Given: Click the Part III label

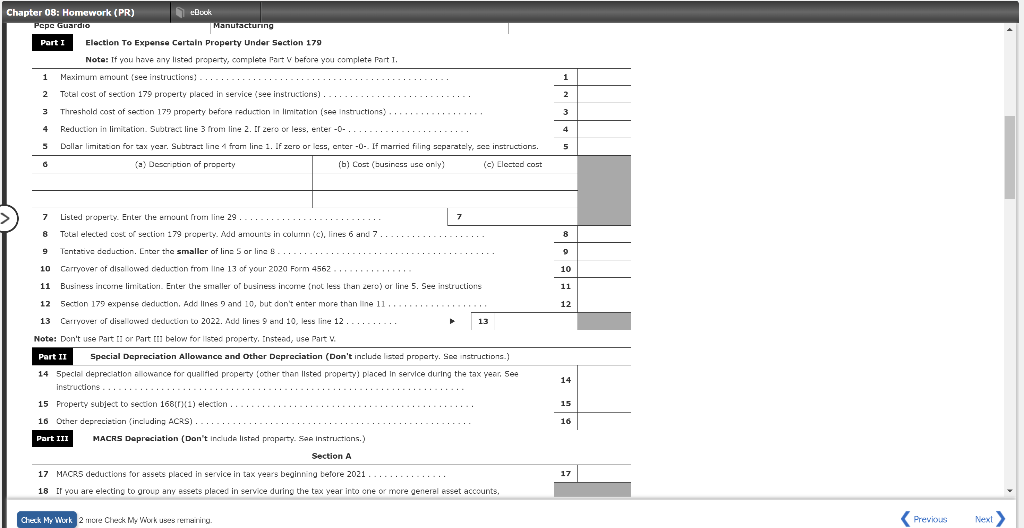Looking at the screenshot, I should [52, 438].
